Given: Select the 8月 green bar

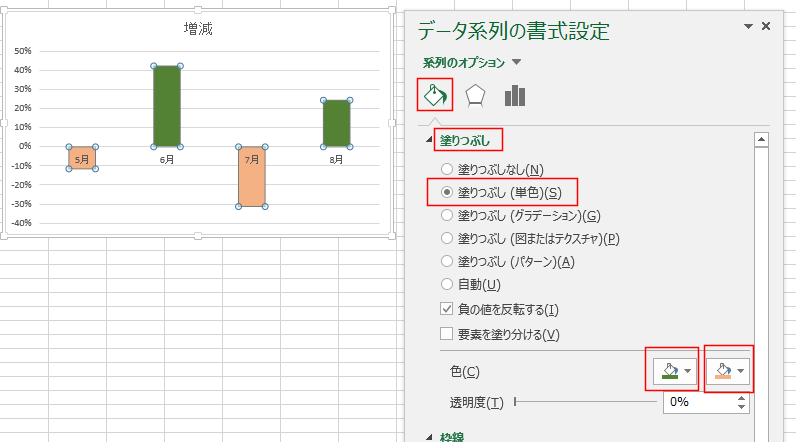Looking at the screenshot, I should 337,123.
